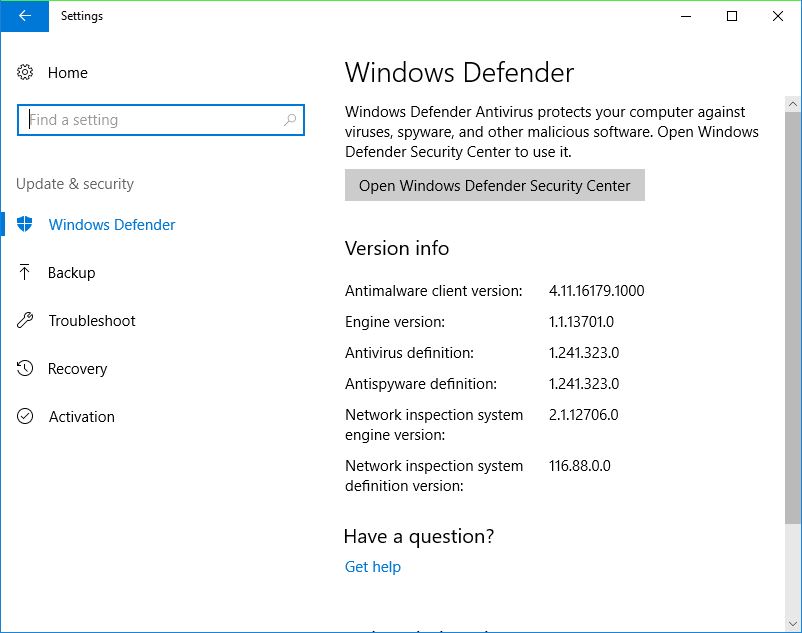The height and width of the screenshot is (633, 802).
Task: Open the Backup section
Action: pos(72,273)
